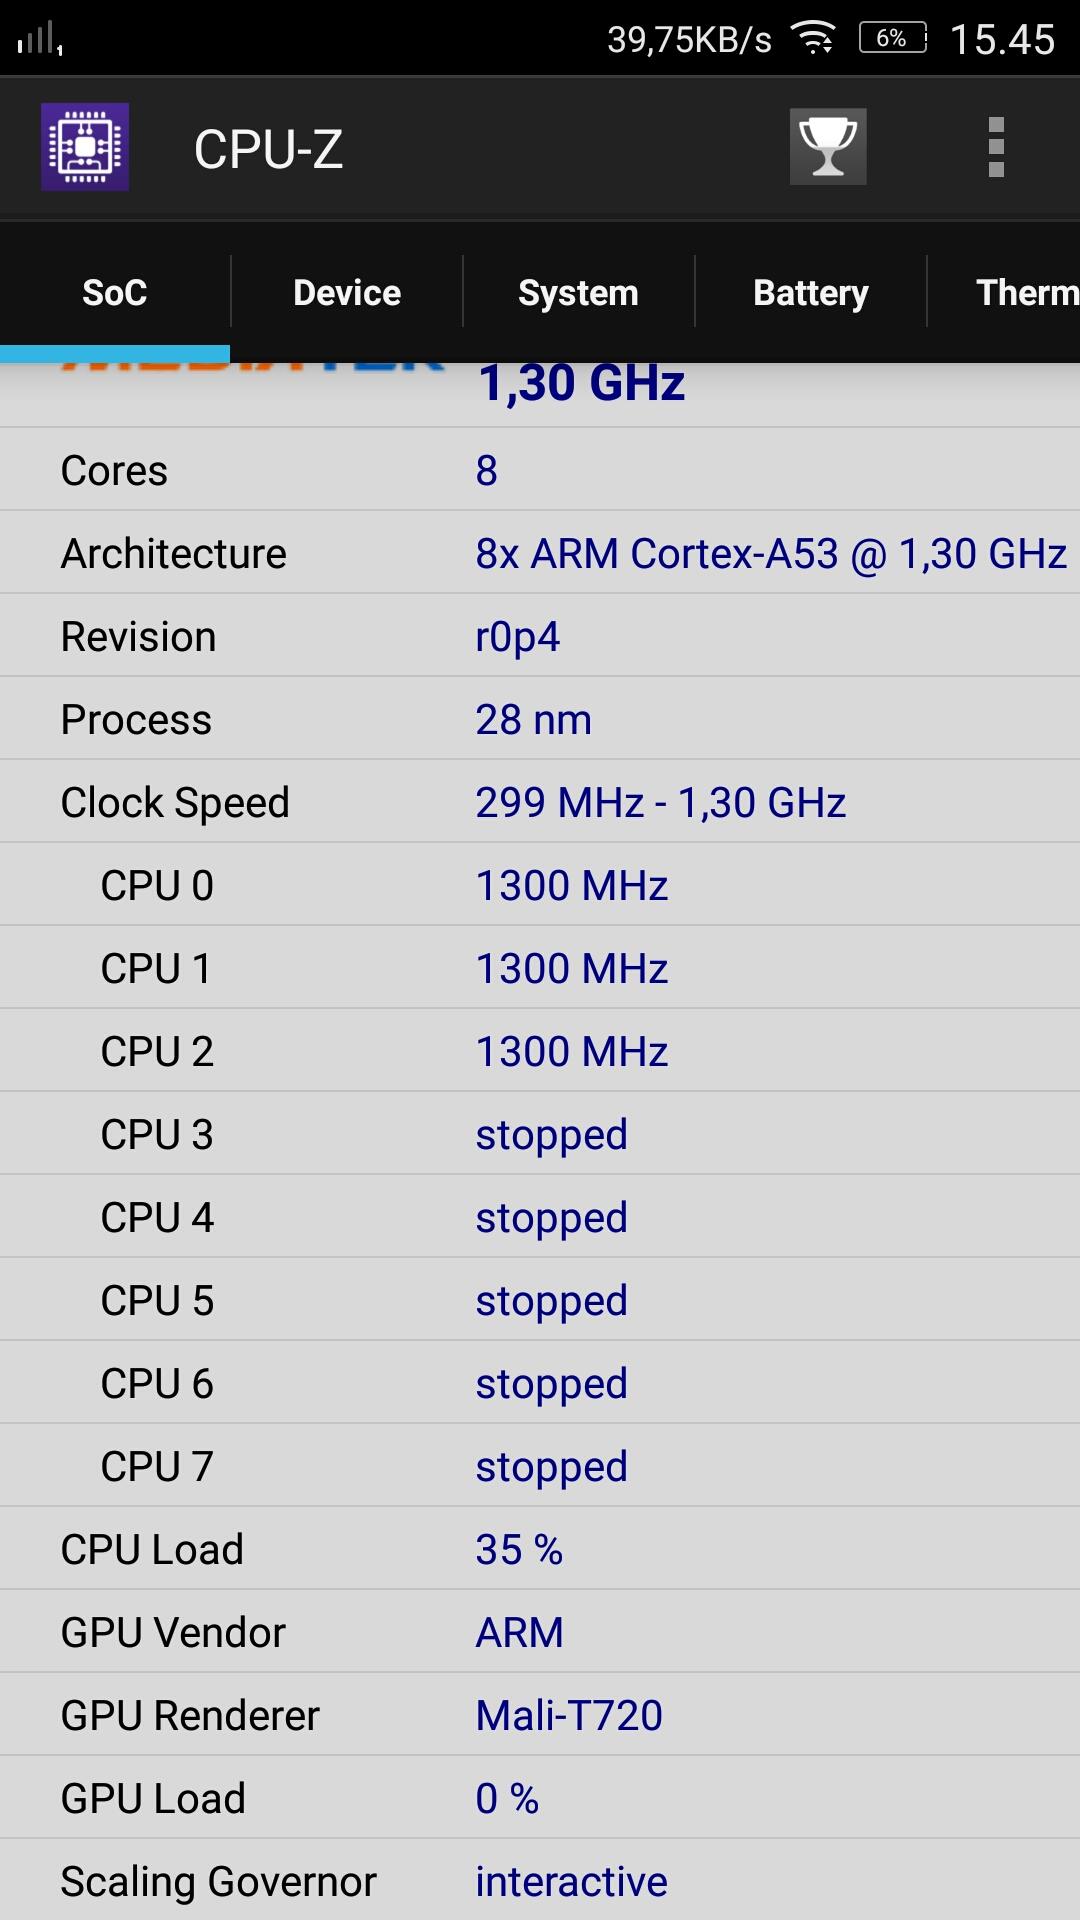
Task: Tap the CPU-Z app logo icon
Action: click(85, 147)
